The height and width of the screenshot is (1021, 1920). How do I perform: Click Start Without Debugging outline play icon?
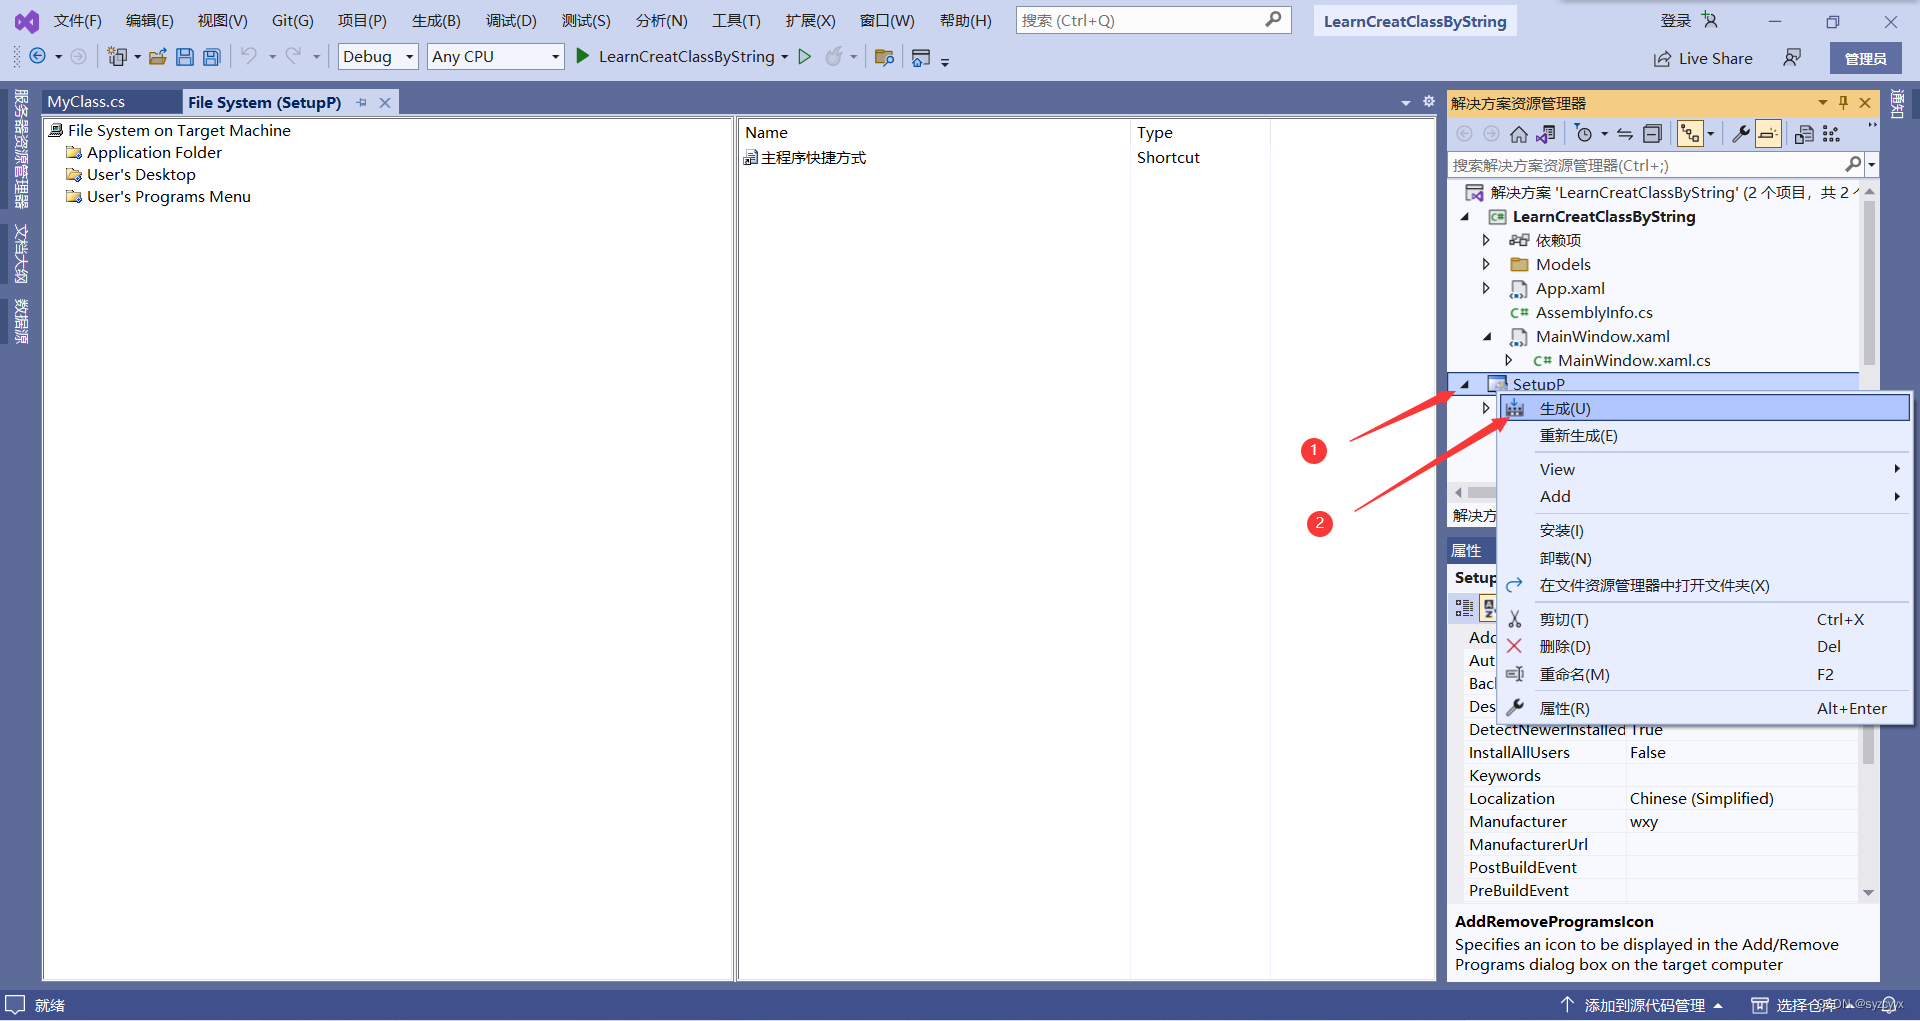tap(805, 57)
